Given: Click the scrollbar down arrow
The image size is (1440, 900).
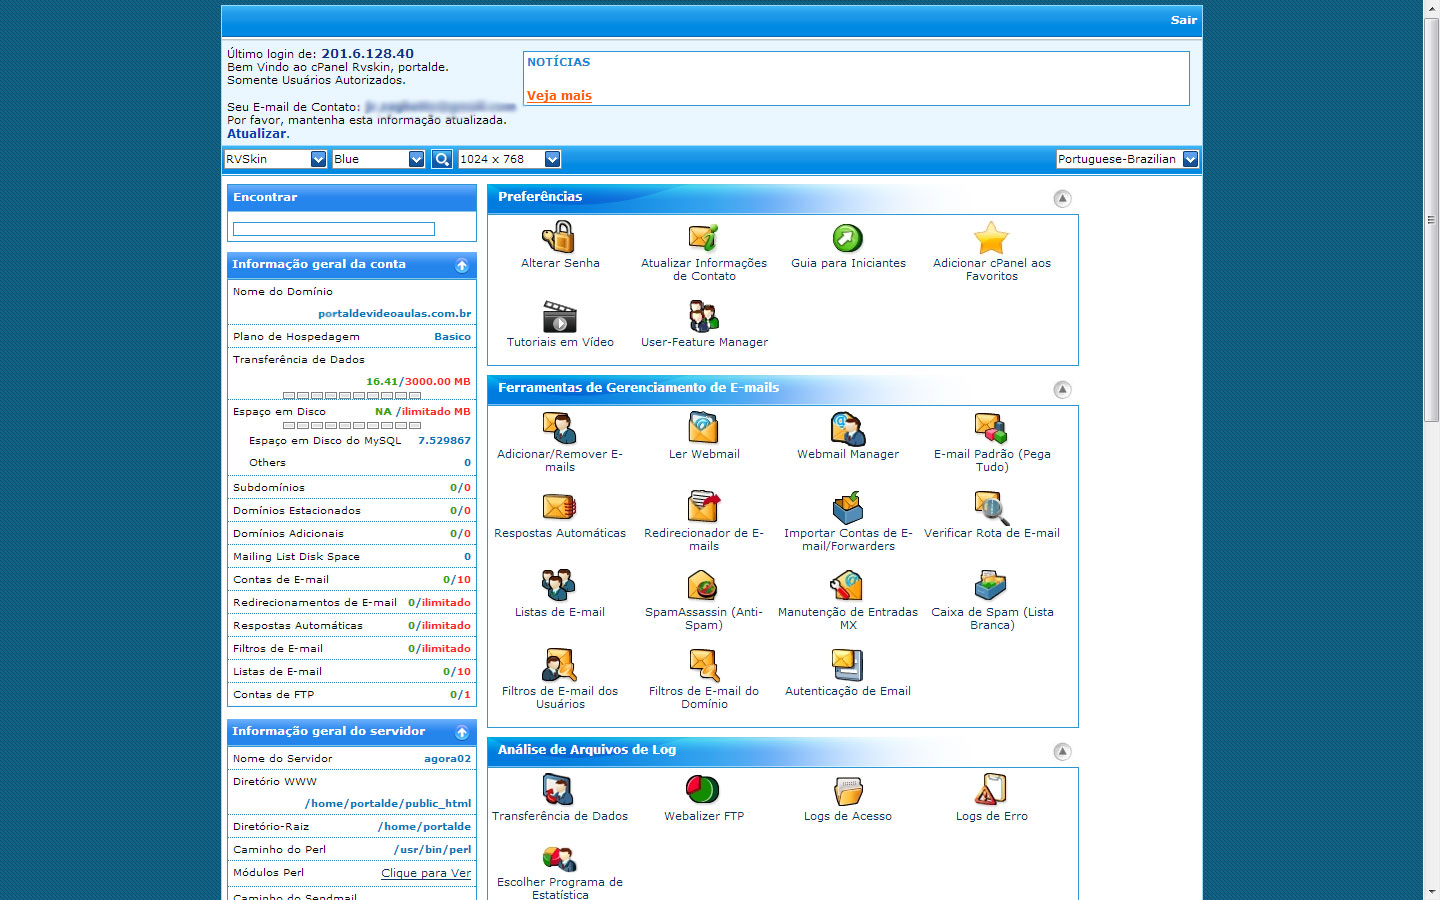Looking at the screenshot, I should coord(1431,891).
